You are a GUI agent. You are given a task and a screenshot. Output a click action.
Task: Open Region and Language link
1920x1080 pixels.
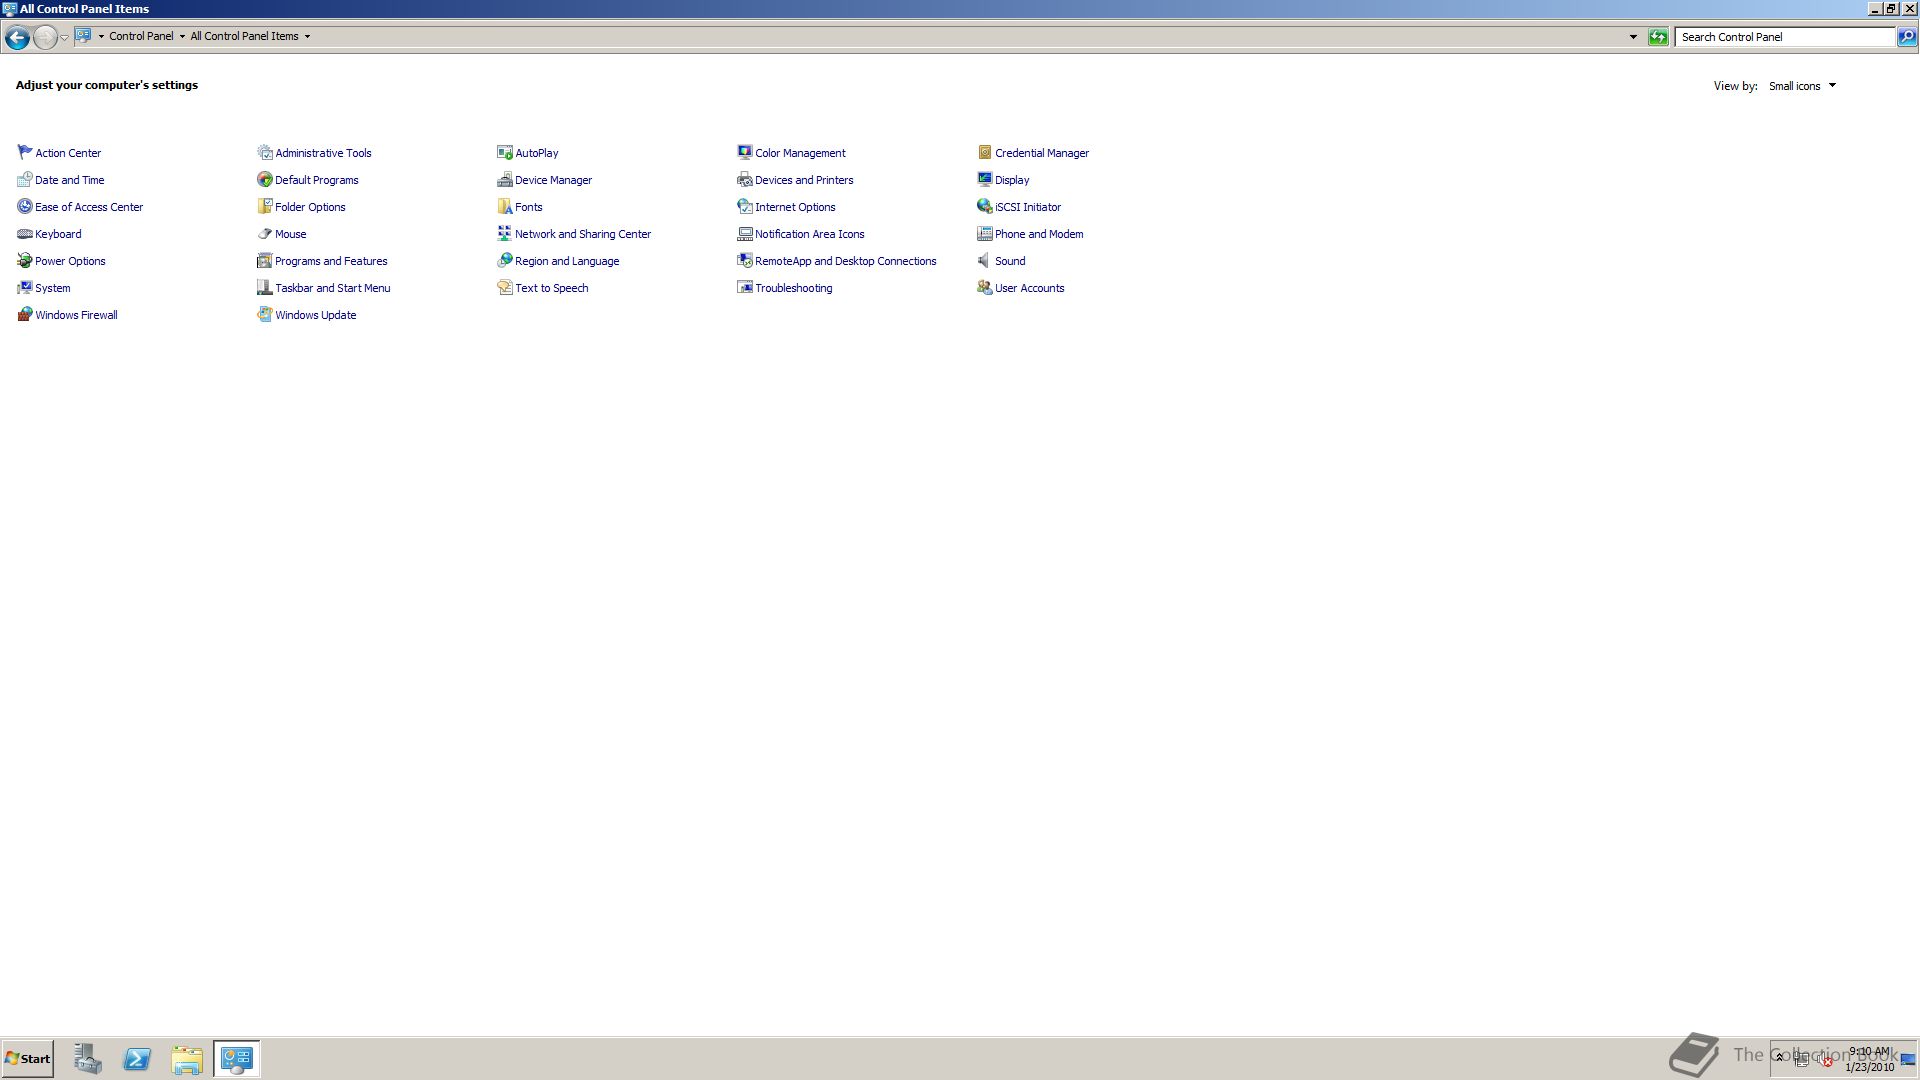(x=567, y=261)
